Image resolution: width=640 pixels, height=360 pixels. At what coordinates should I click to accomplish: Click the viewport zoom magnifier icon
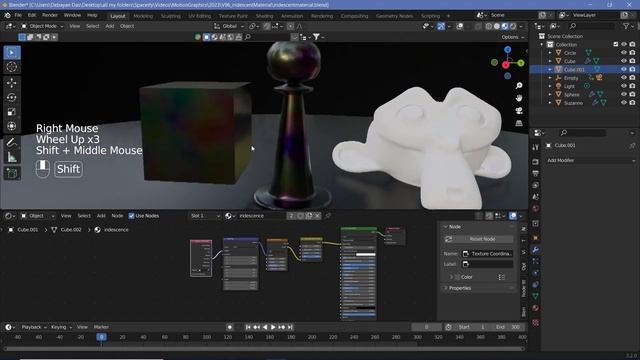coord(519,86)
